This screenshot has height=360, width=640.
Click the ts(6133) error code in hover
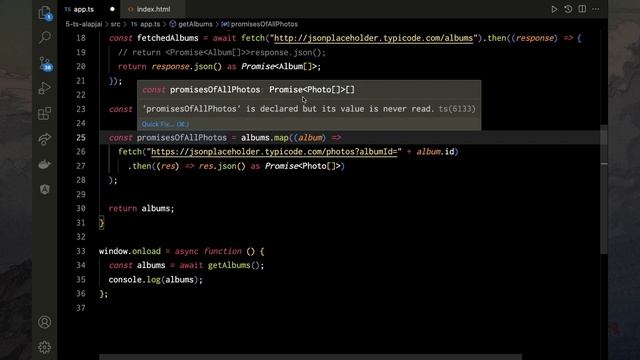coord(457,109)
